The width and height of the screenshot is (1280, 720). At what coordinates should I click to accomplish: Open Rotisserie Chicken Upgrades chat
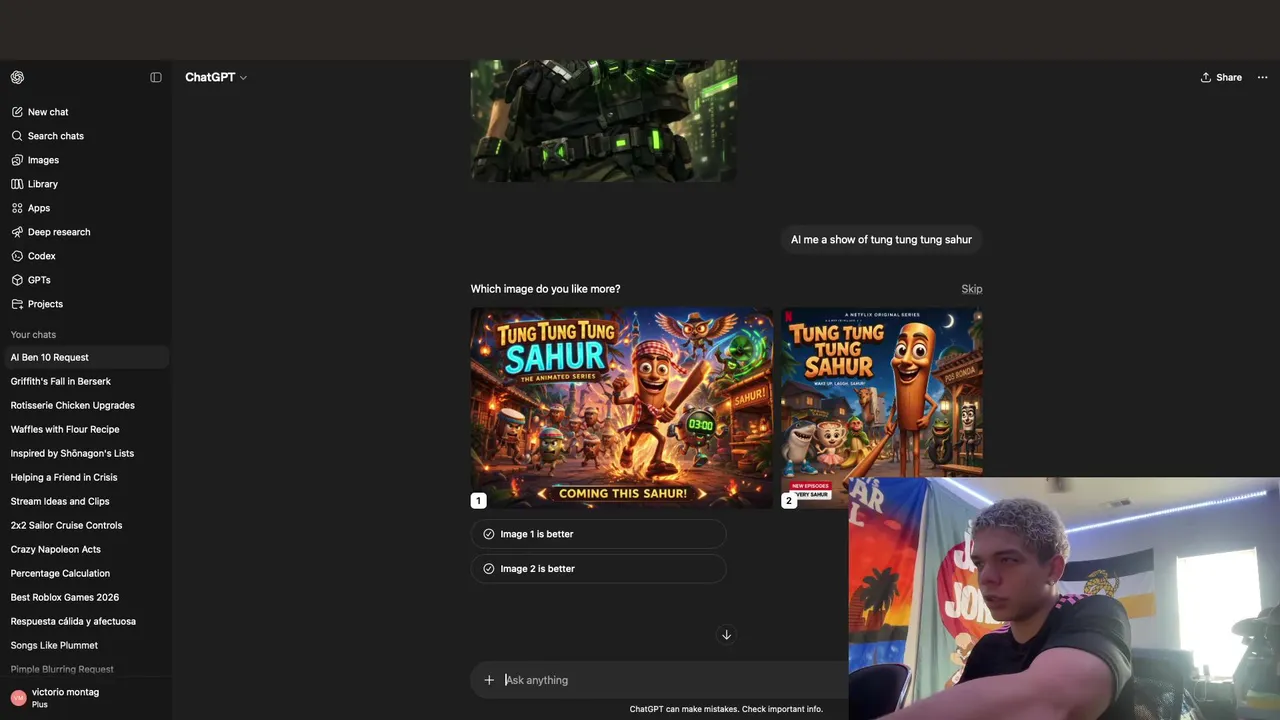click(x=86, y=405)
